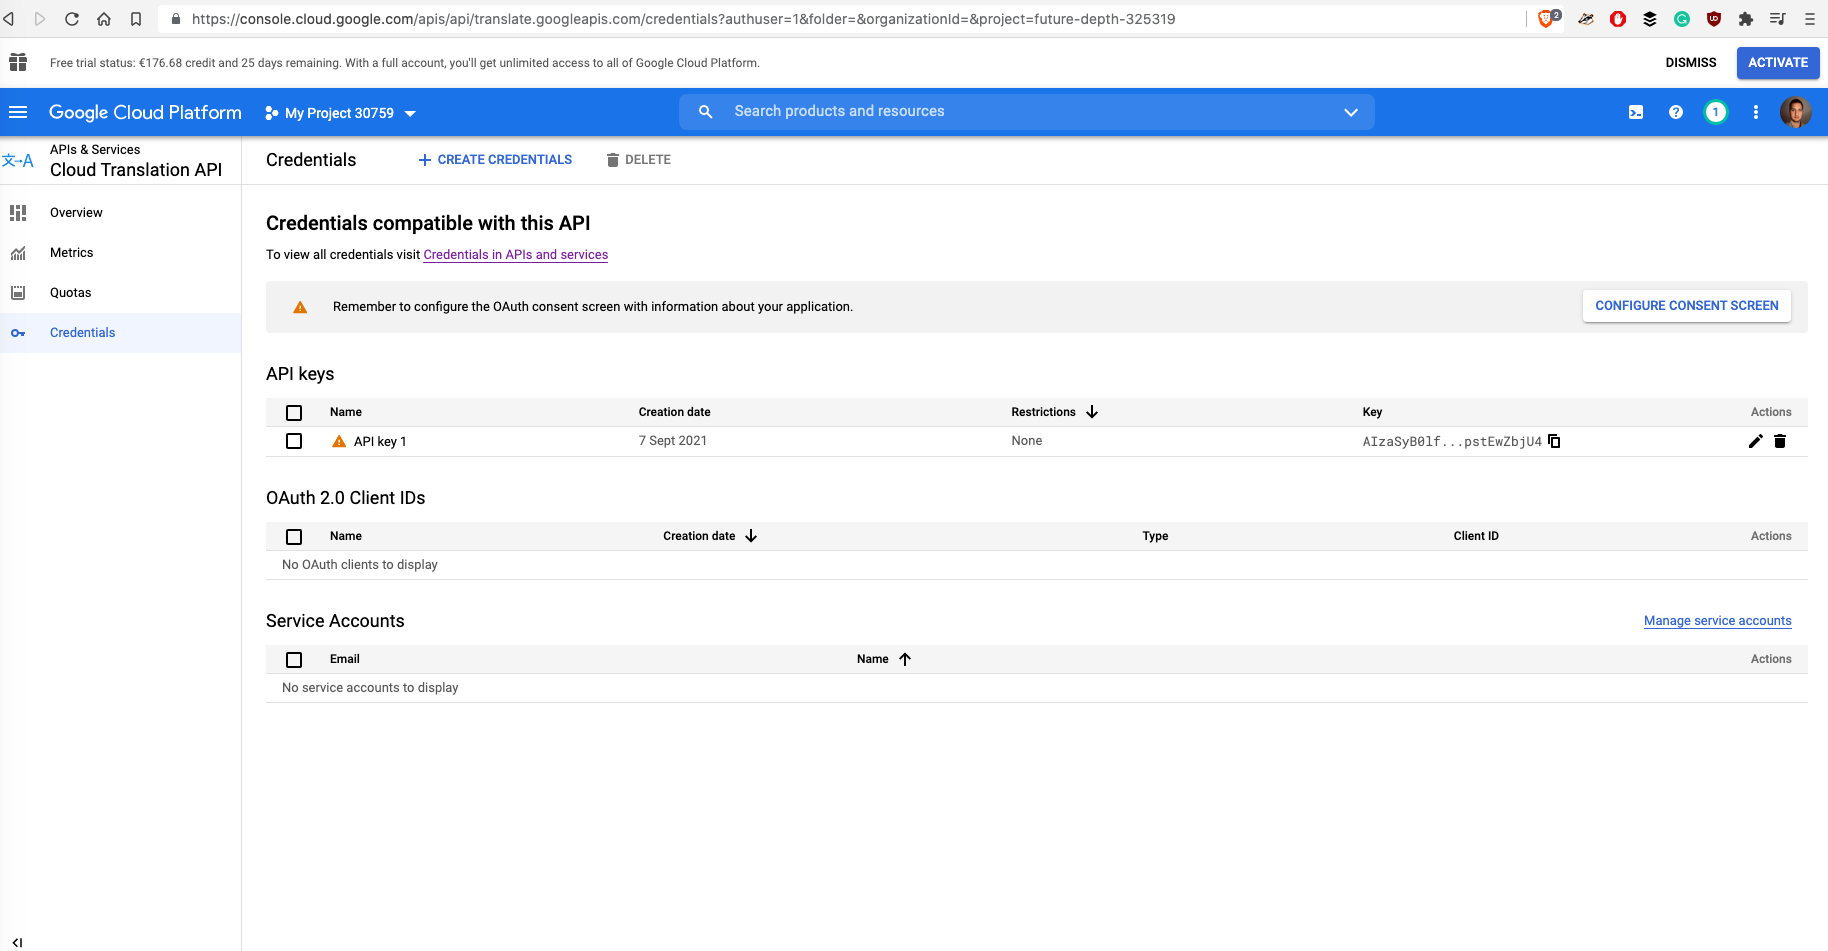Click the gift box free trial icon
Screen dimensions: 1828x951
18,62
